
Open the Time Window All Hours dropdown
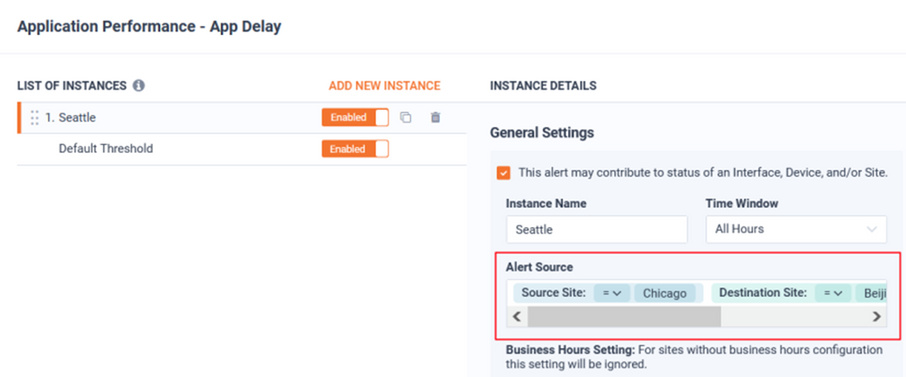tap(796, 229)
